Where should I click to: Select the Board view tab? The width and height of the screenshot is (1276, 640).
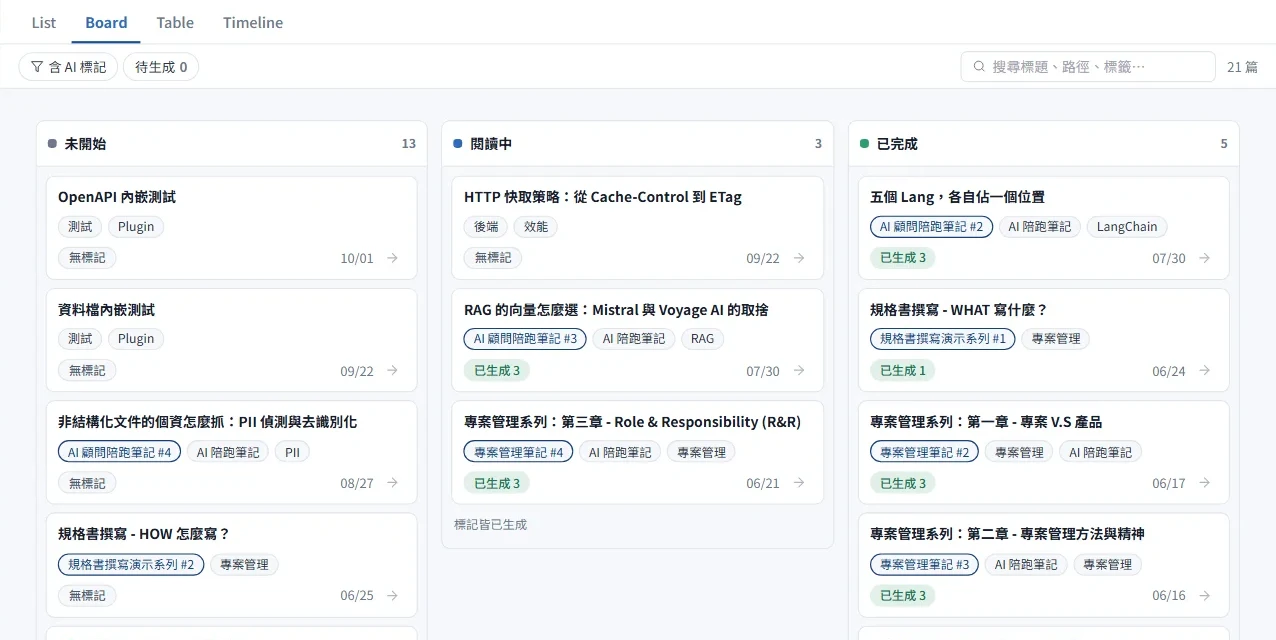pyautogui.click(x=106, y=22)
